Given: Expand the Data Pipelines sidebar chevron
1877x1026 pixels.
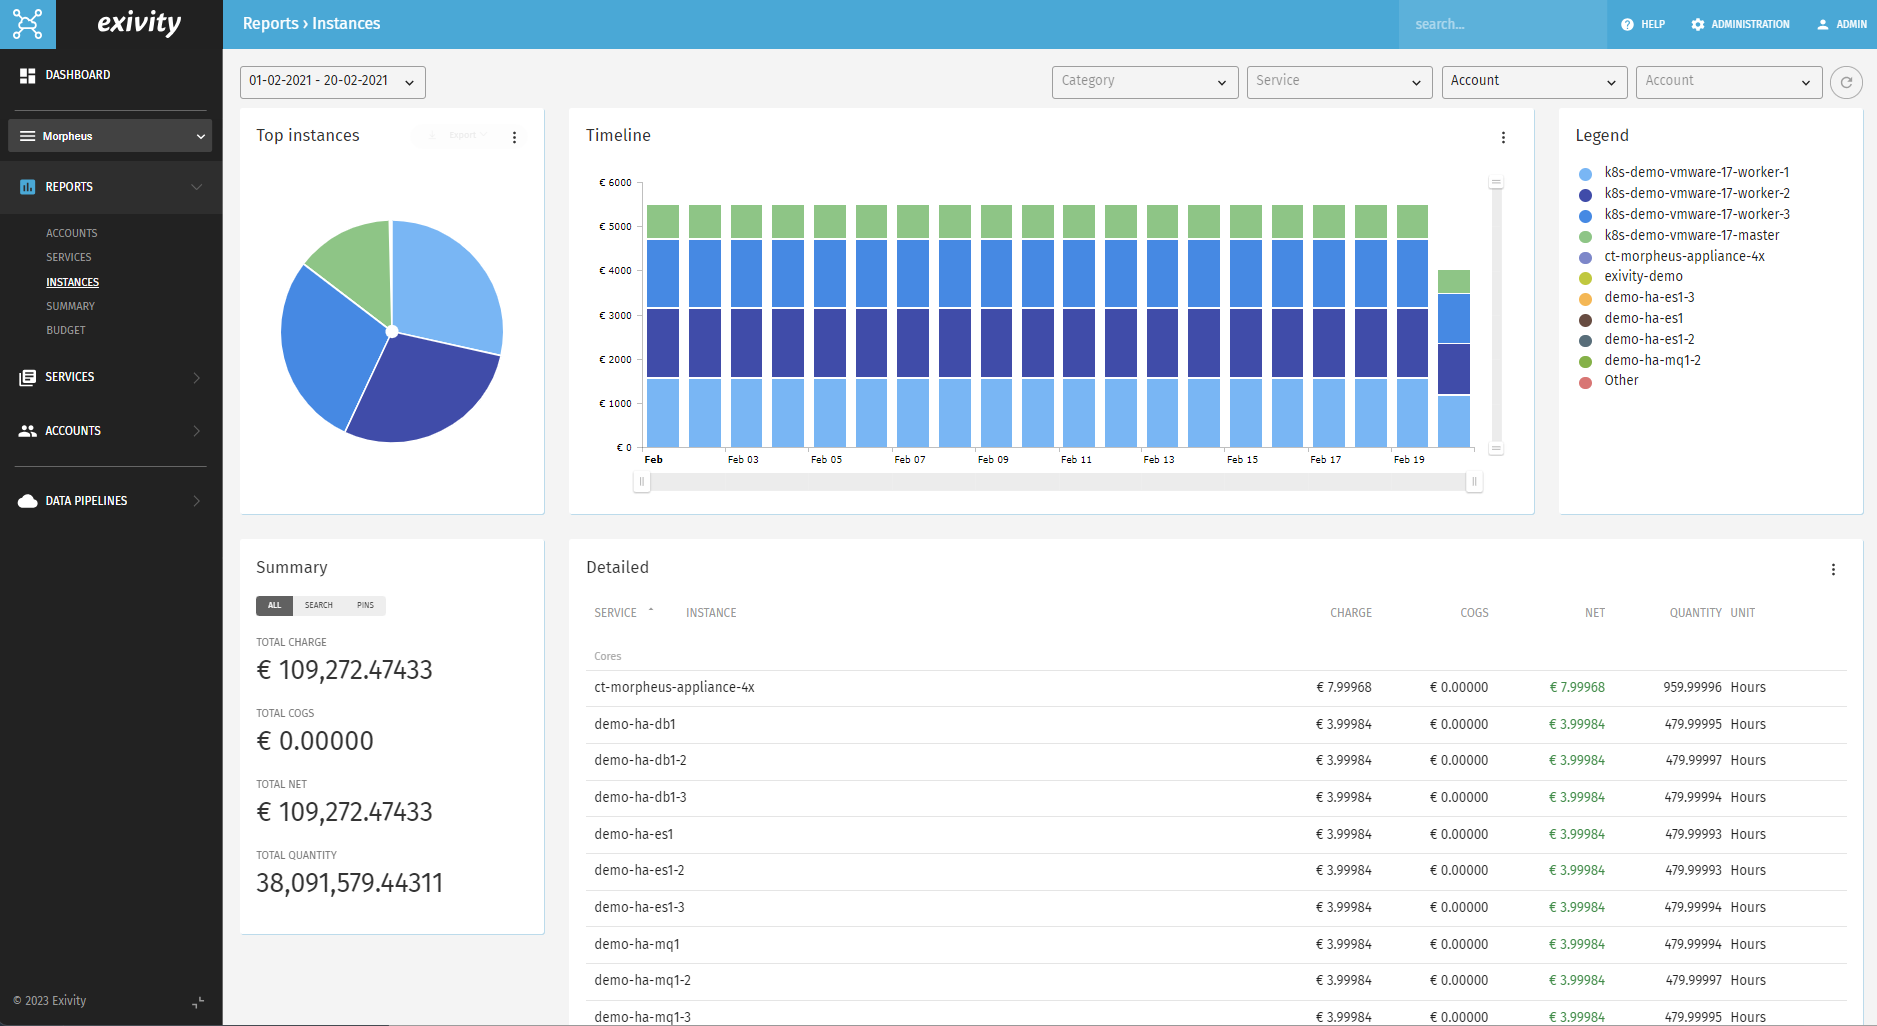Looking at the screenshot, I should point(197,501).
